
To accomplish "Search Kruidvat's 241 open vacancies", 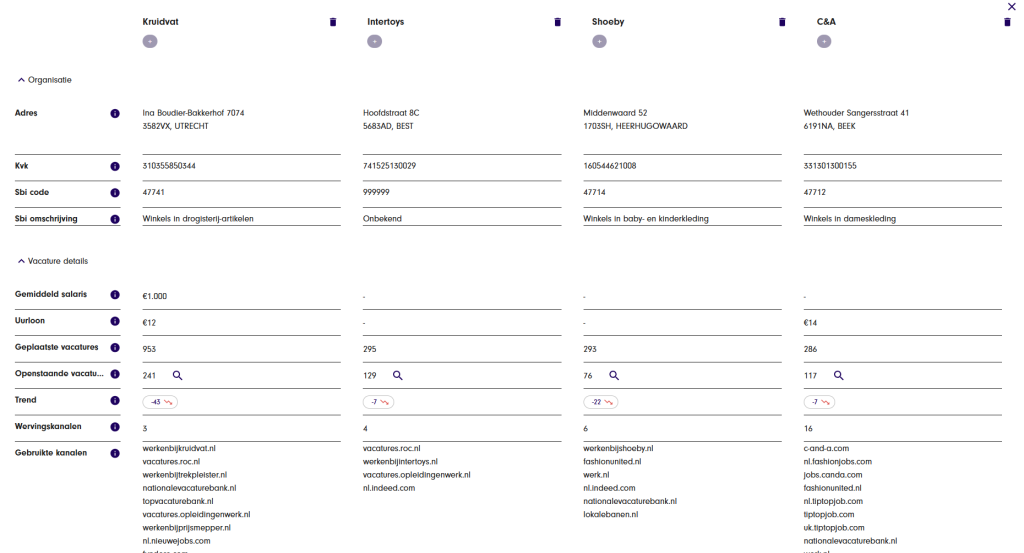I will click(177, 375).
